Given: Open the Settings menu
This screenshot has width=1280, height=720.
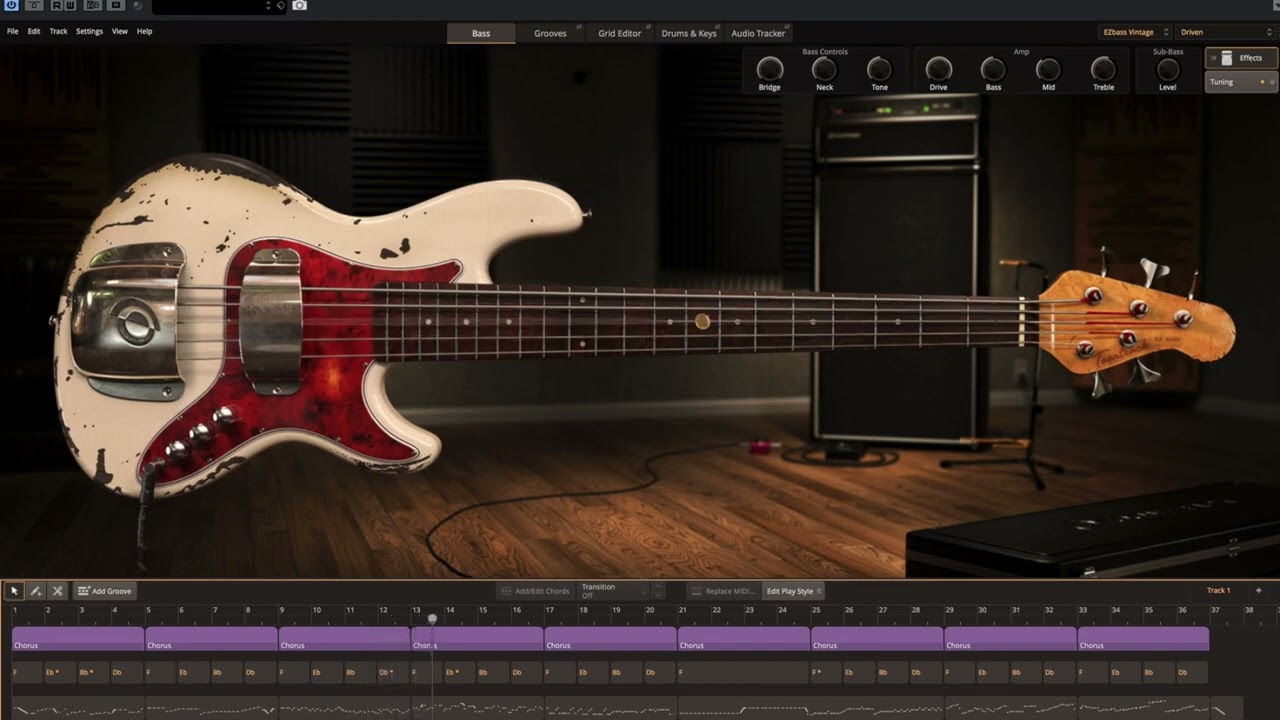Looking at the screenshot, I should (x=90, y=32).
